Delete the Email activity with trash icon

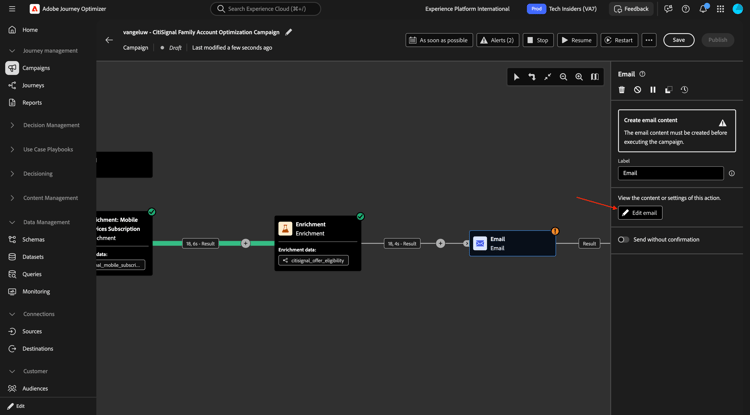pyautogui.click(x=622, y=89)
